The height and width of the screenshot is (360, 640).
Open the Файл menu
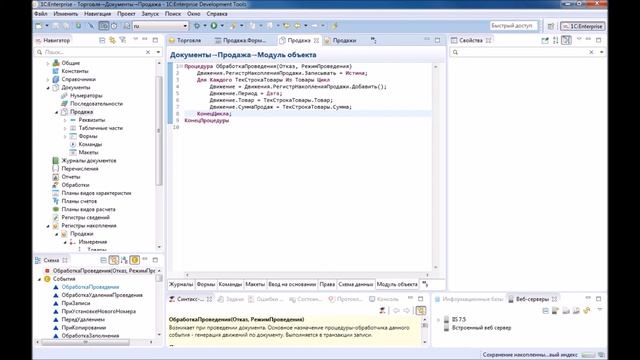[41, 13]
